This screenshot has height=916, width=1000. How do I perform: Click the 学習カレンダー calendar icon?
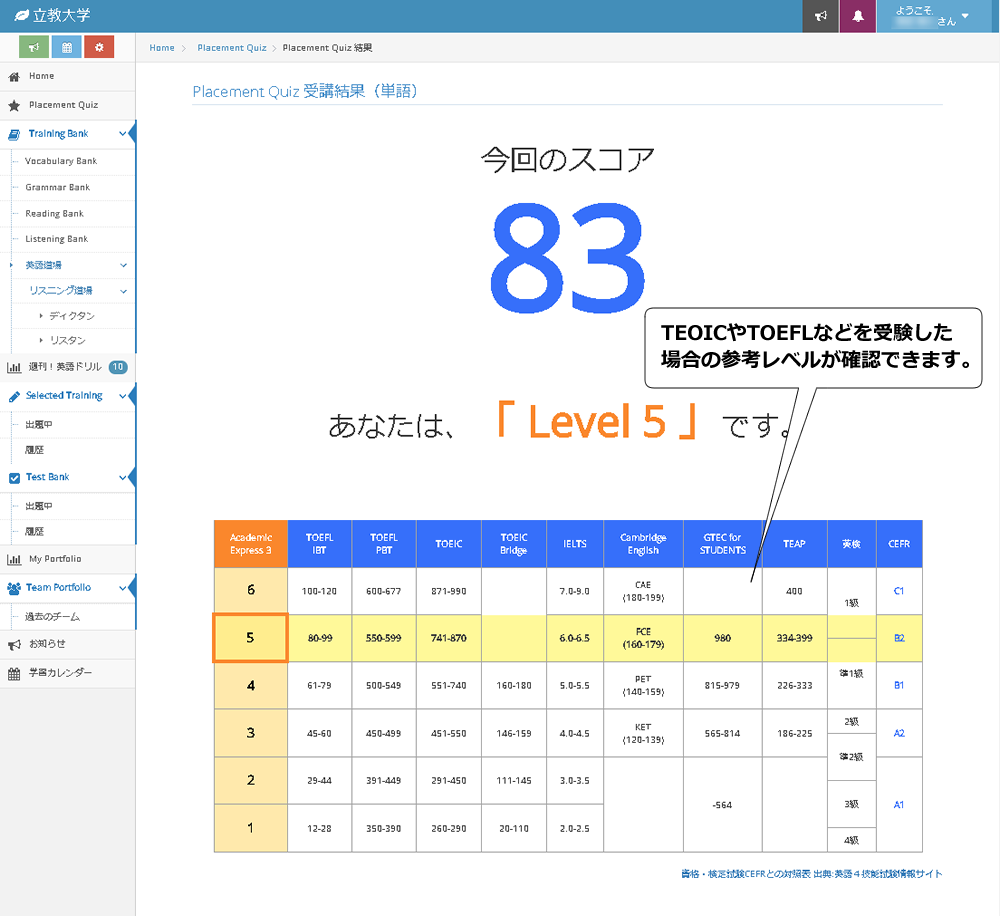[13, 674]
